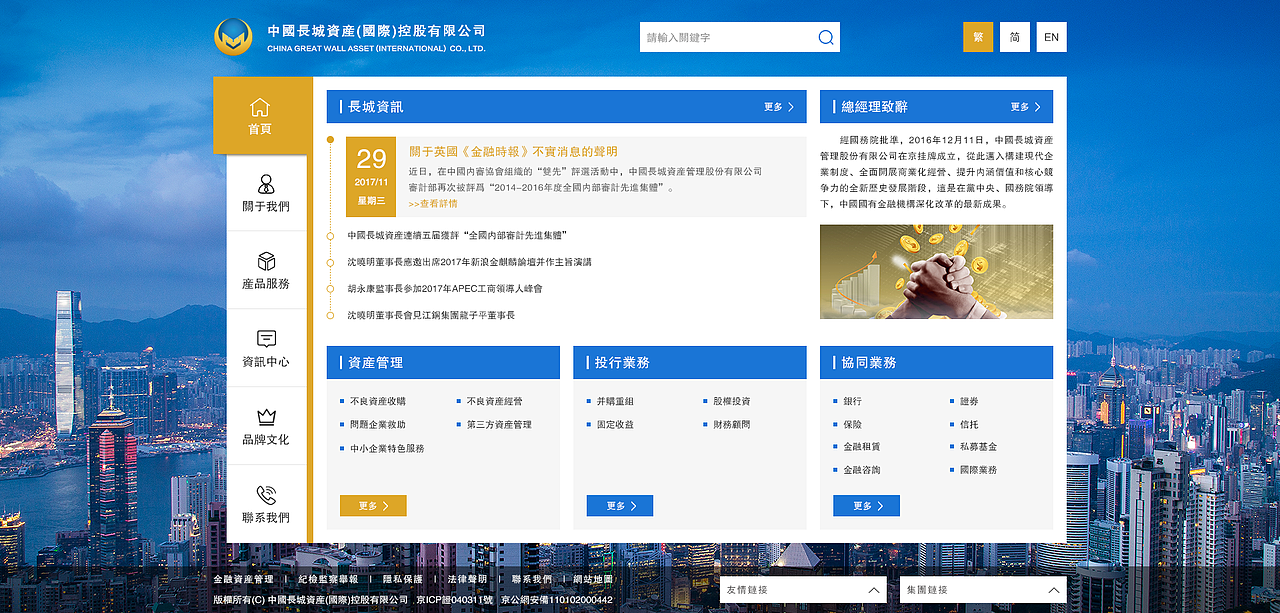Screen dimensions: 1280x613
Task: Open the 銀行 link
Action: (852, 401)
